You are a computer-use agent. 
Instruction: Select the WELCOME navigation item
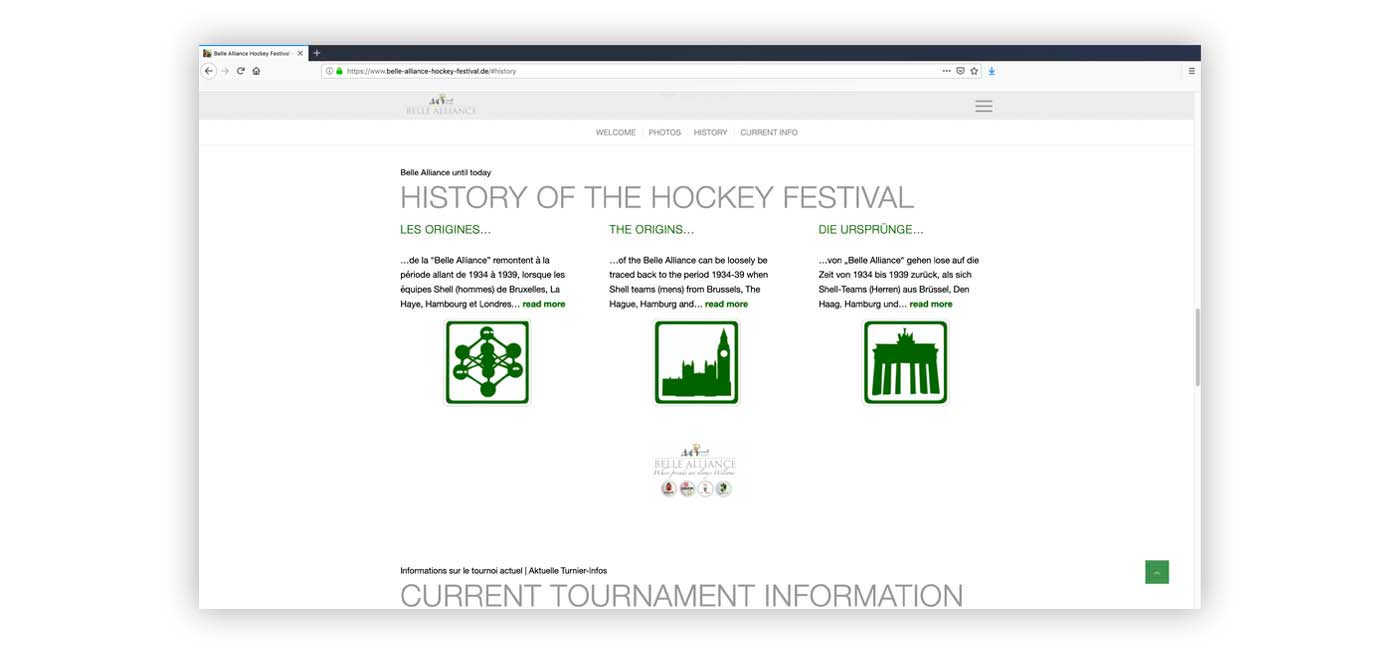(x=615, y=132)
